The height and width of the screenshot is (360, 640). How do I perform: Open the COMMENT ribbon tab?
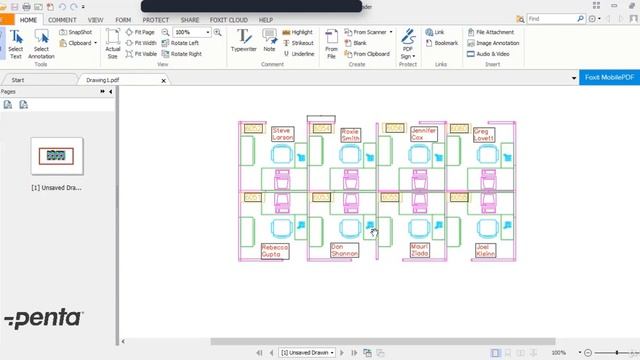62,20
